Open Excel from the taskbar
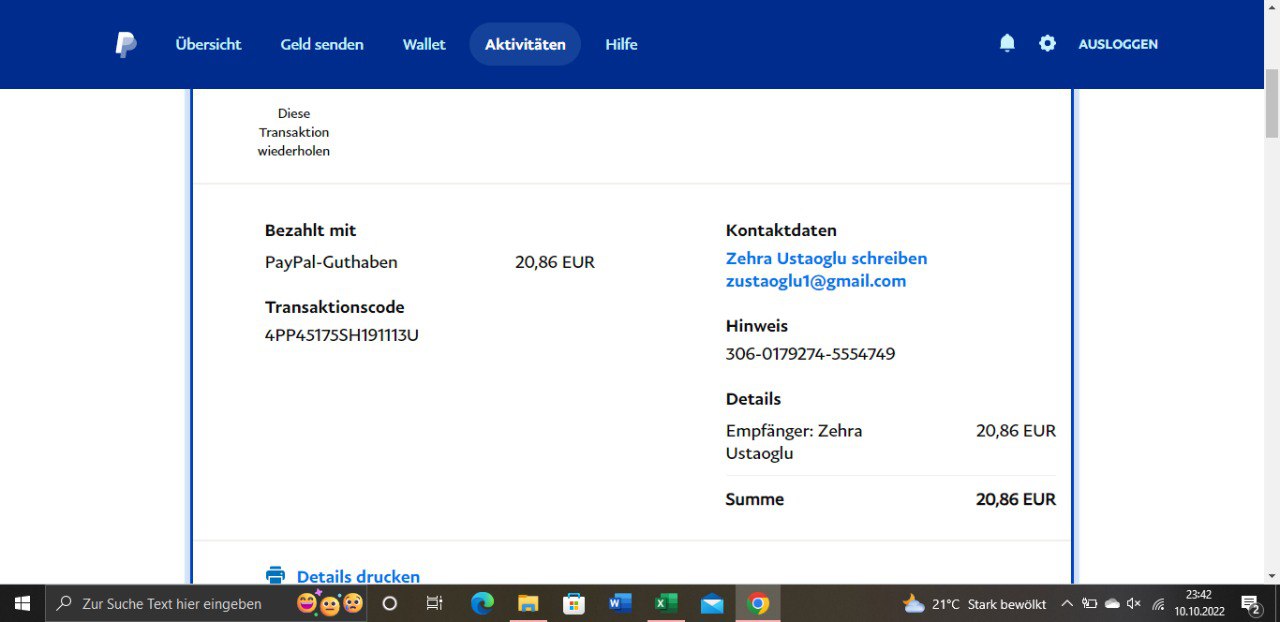The width and height of the screenshot is (1280, 622). click(x=666, y=603)
